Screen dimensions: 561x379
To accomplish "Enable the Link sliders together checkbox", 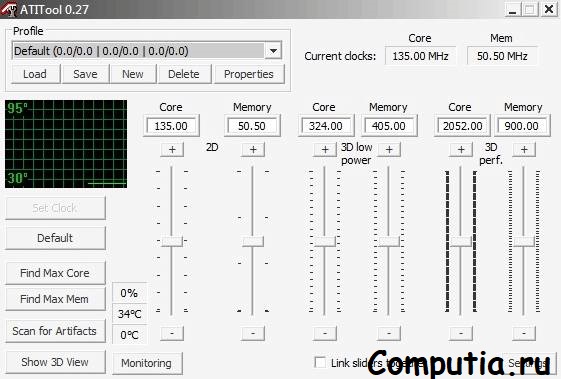I will click(320, 363).
